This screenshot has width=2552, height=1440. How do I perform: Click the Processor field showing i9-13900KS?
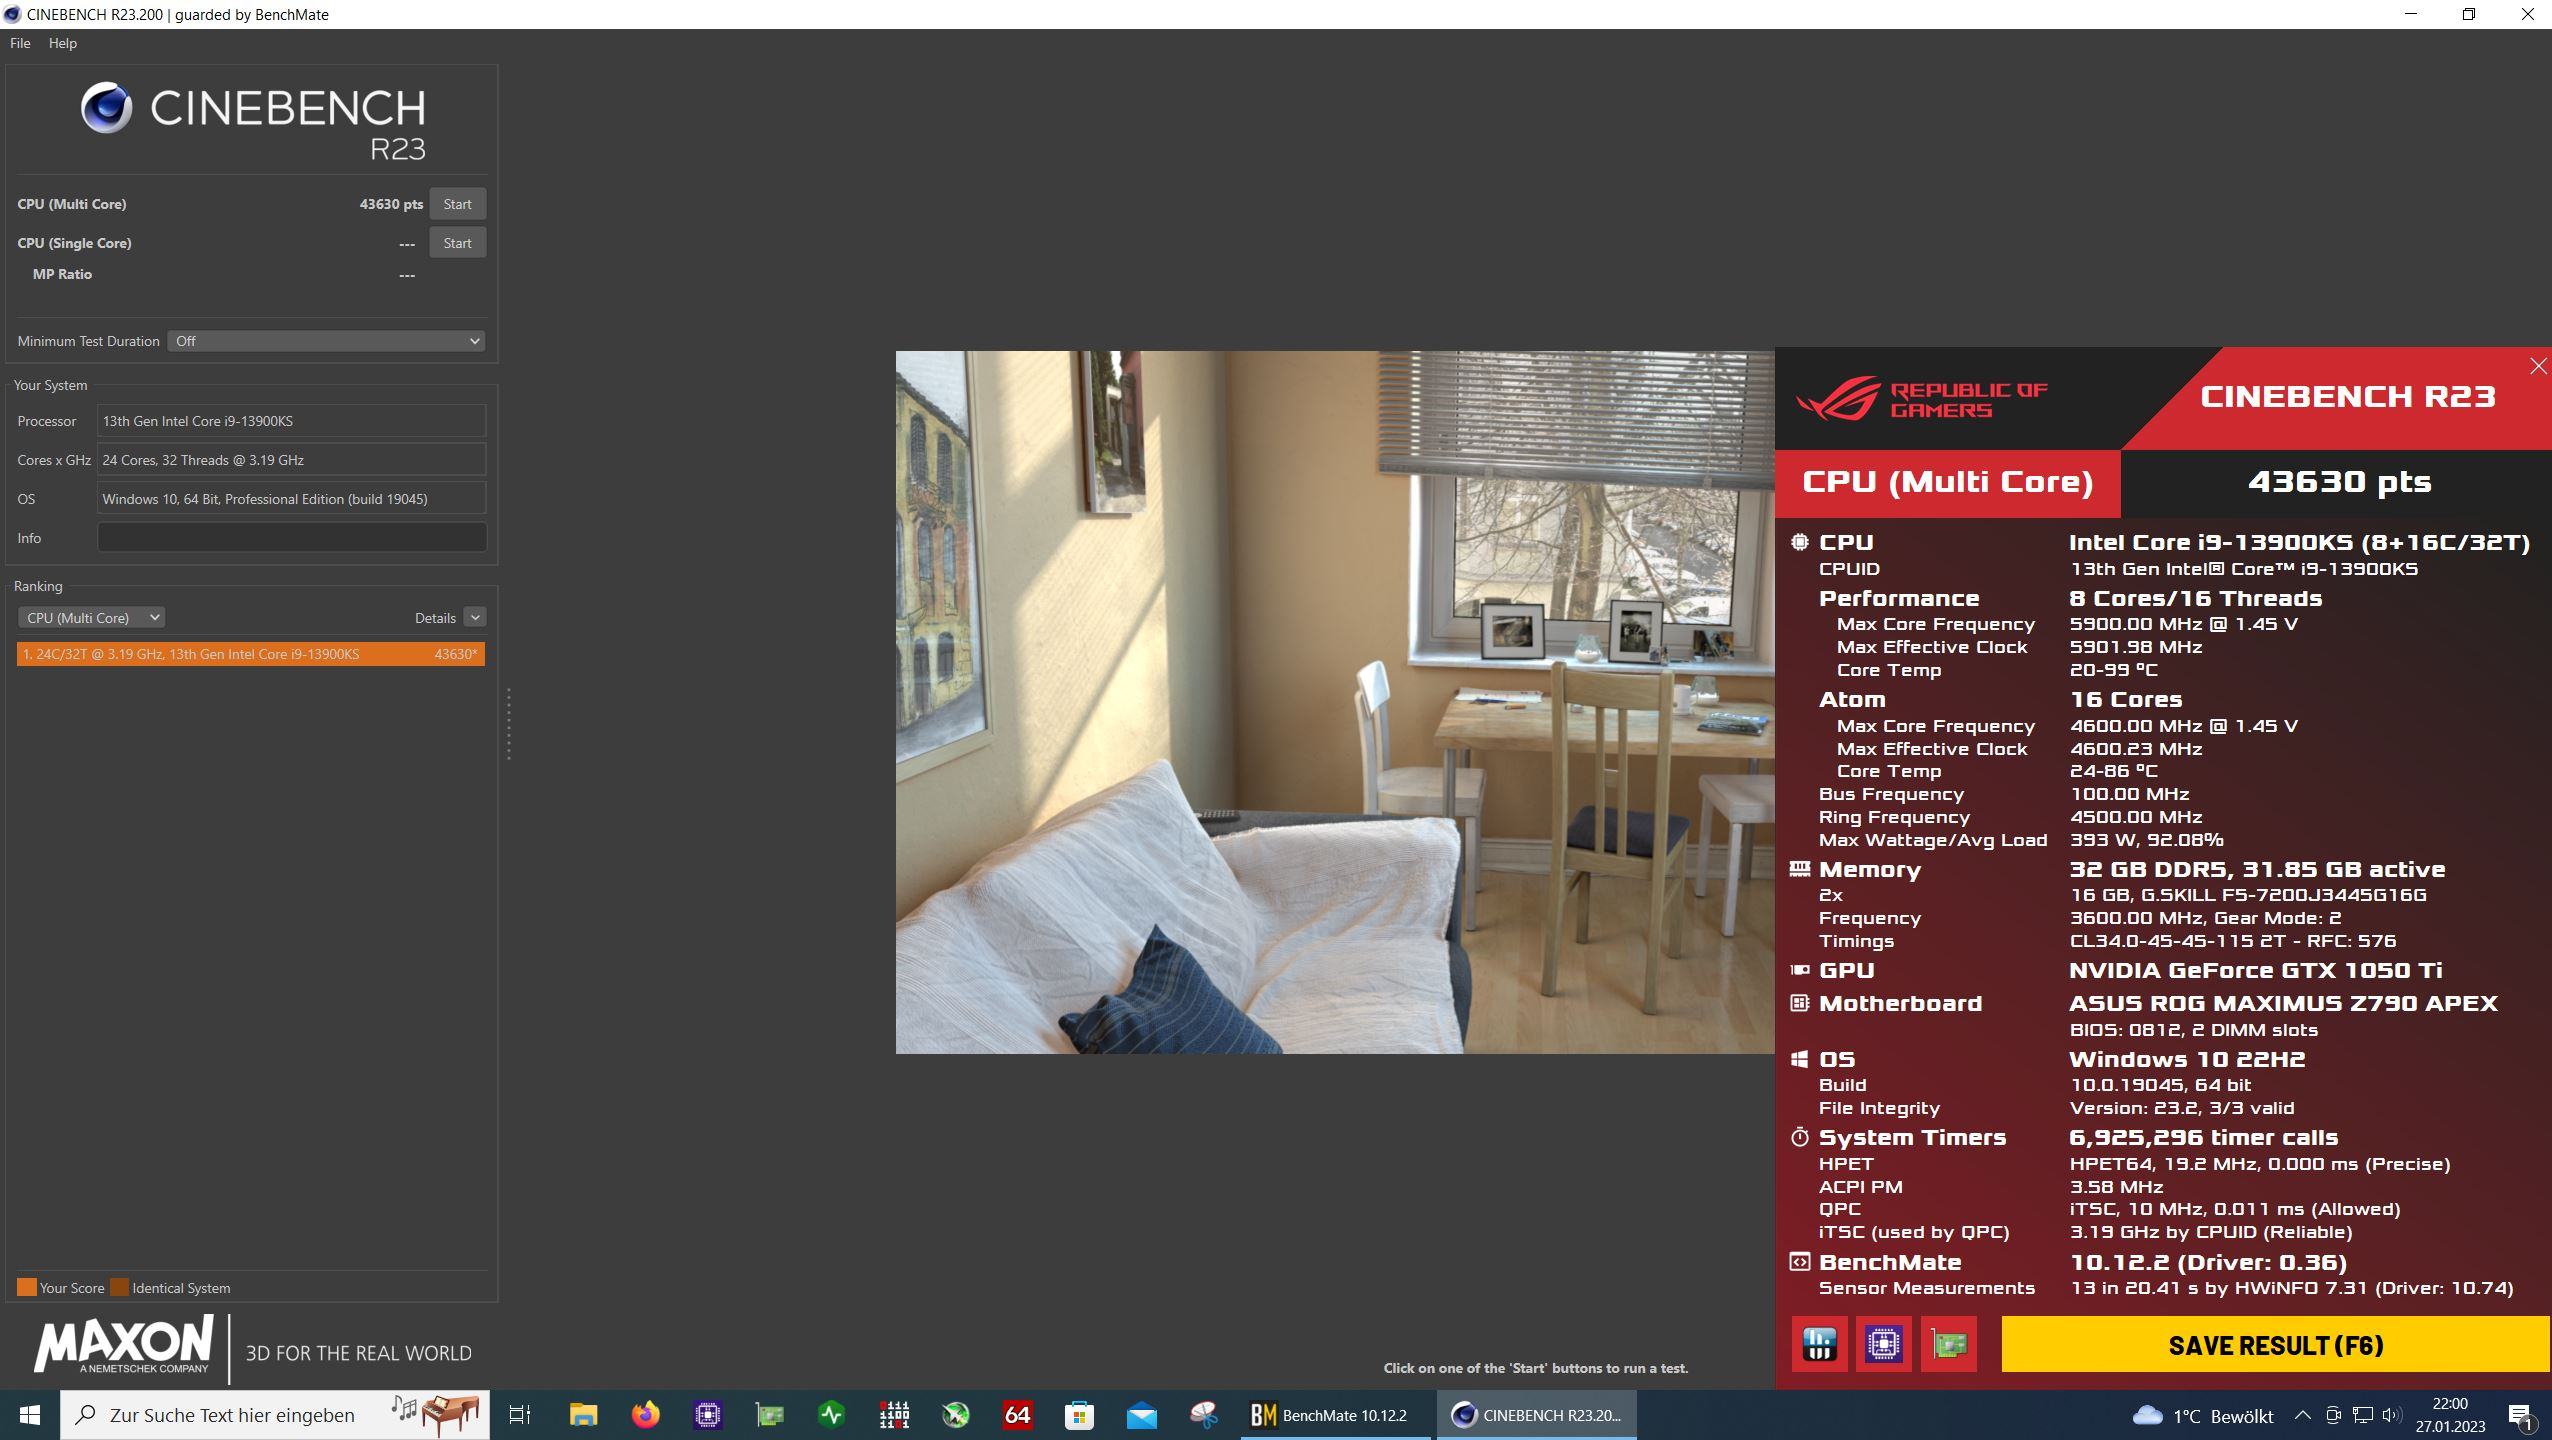pos(292,421)
